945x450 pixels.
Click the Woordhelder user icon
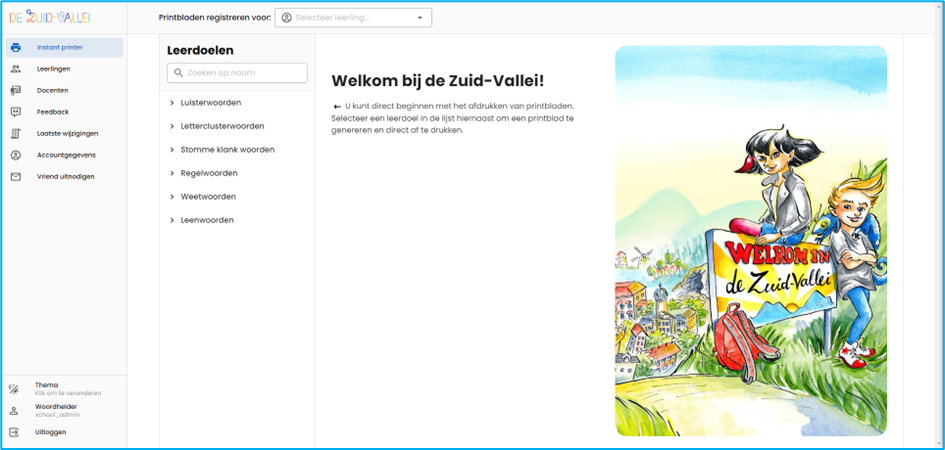tap(14, 410)
